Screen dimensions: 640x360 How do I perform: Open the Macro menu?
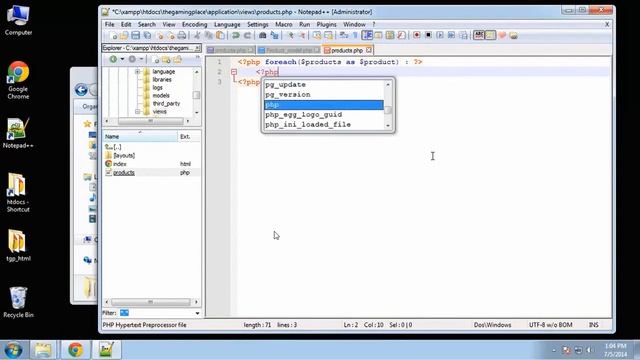[x=284, y=24]
